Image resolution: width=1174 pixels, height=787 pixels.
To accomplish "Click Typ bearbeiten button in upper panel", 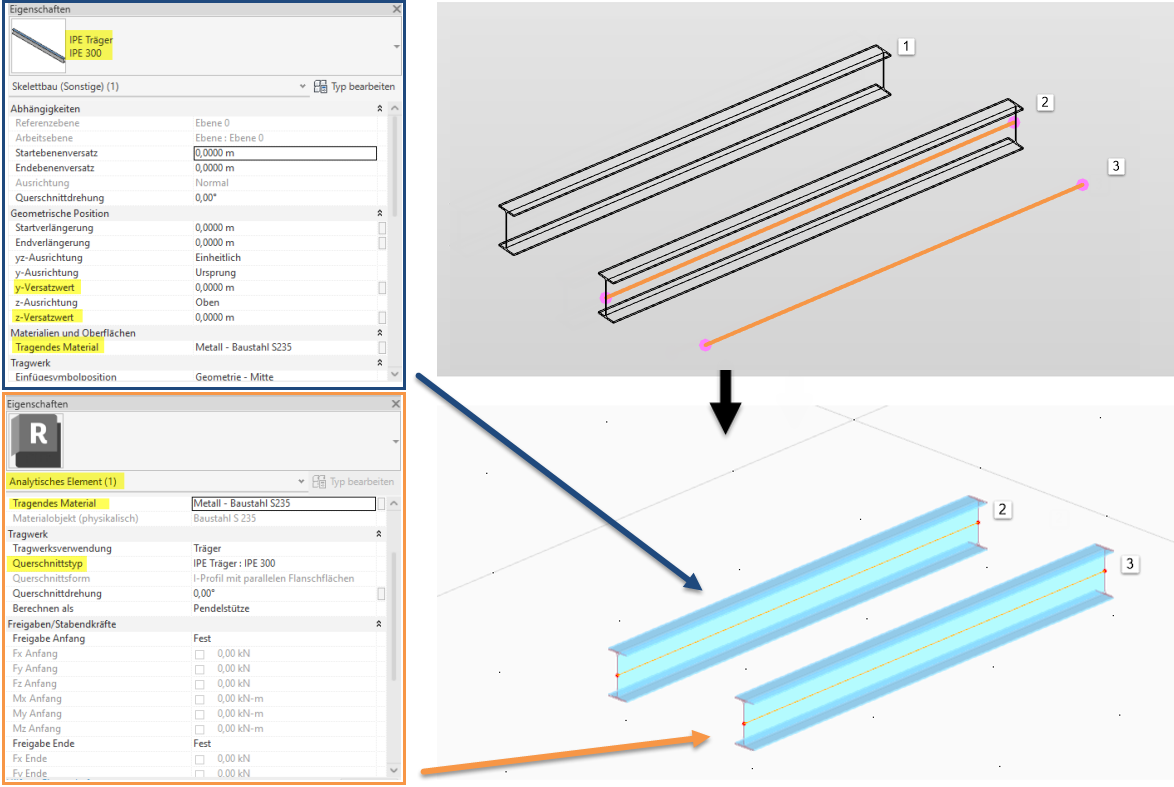I will (354, 86).
